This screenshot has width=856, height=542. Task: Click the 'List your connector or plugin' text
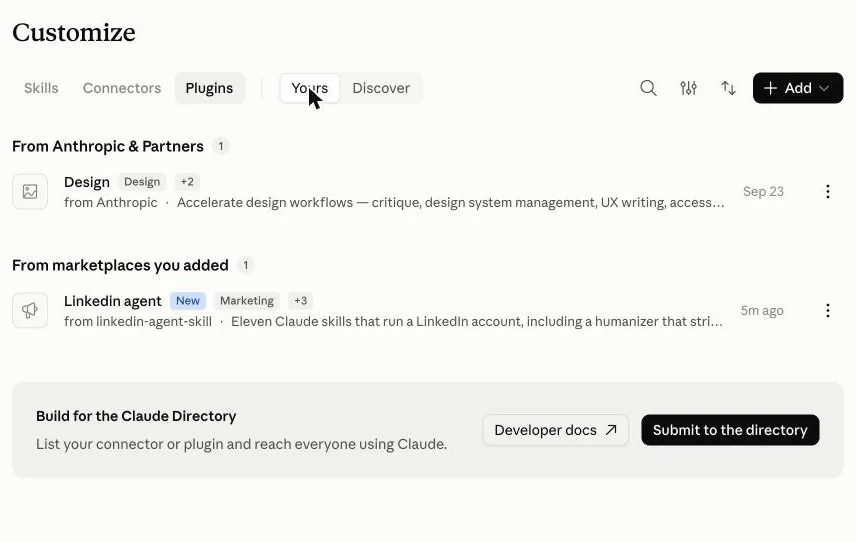click(x=241, y=444)
